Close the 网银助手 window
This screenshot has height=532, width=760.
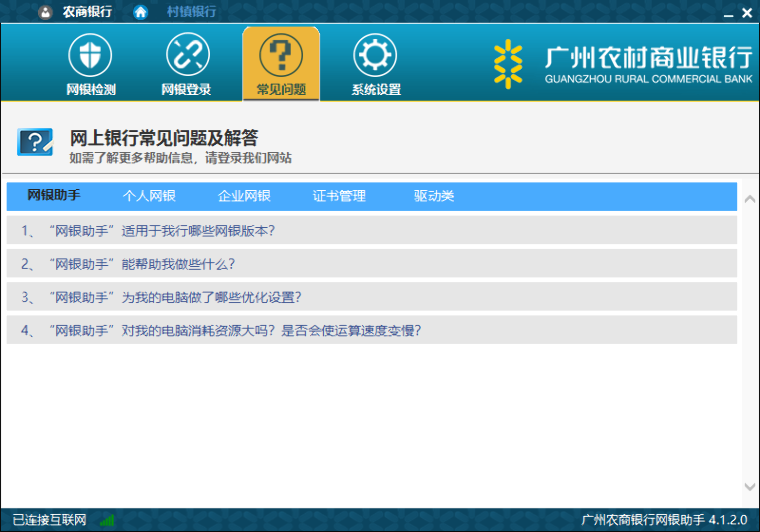[x=747, y=13]
